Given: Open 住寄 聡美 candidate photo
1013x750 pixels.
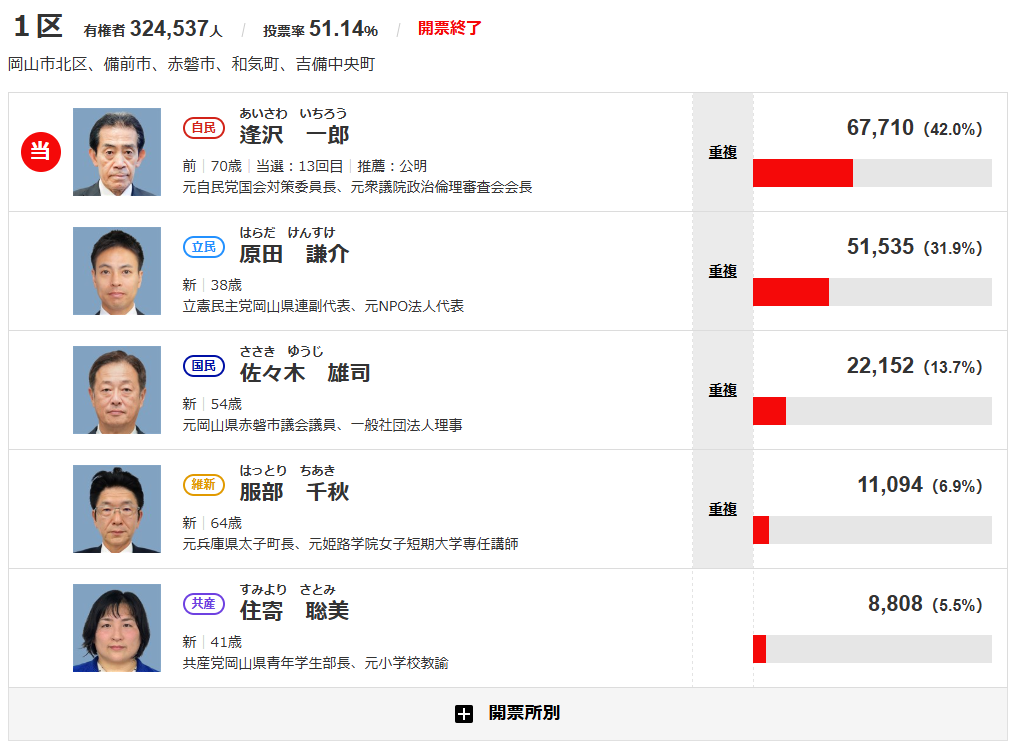Looking at the screenshot, I should point(116,628).
